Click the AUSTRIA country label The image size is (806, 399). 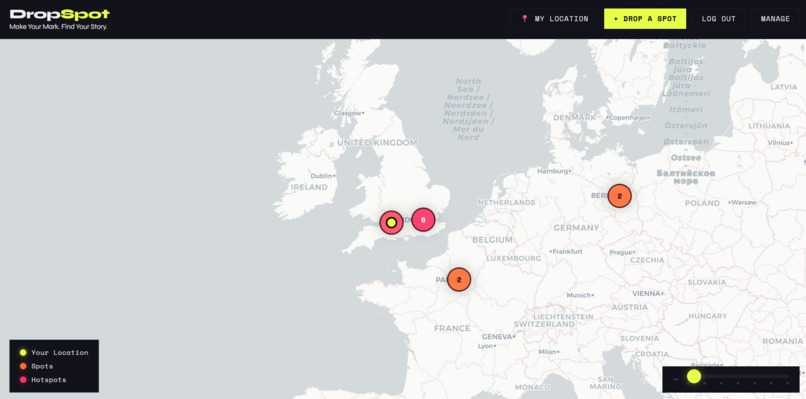630,307
